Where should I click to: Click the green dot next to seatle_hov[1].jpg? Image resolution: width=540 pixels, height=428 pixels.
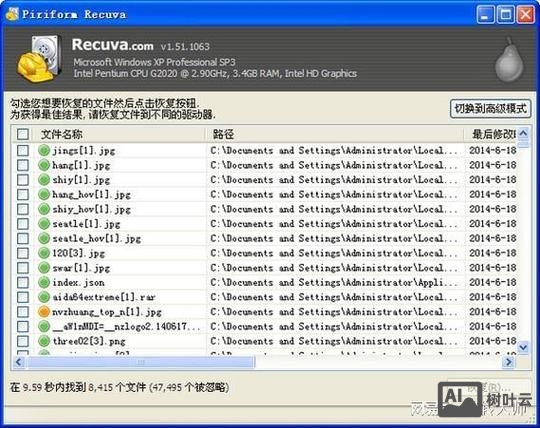pos(44,238)
